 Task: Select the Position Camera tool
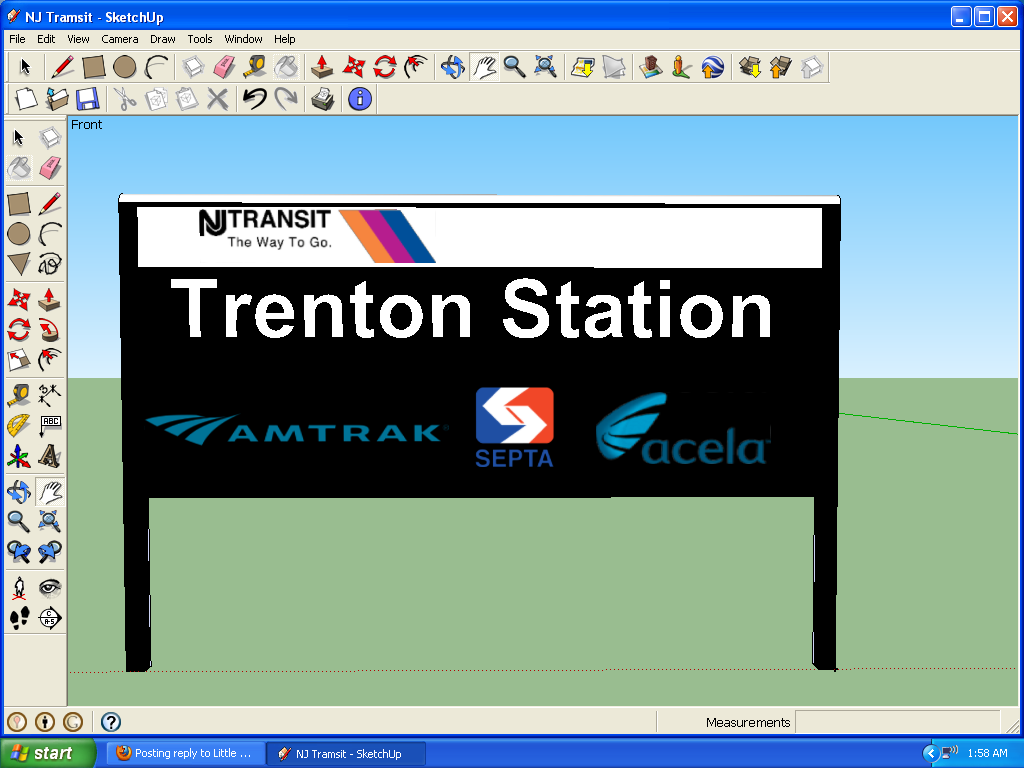pyautogui.click(x=19, y=588)
